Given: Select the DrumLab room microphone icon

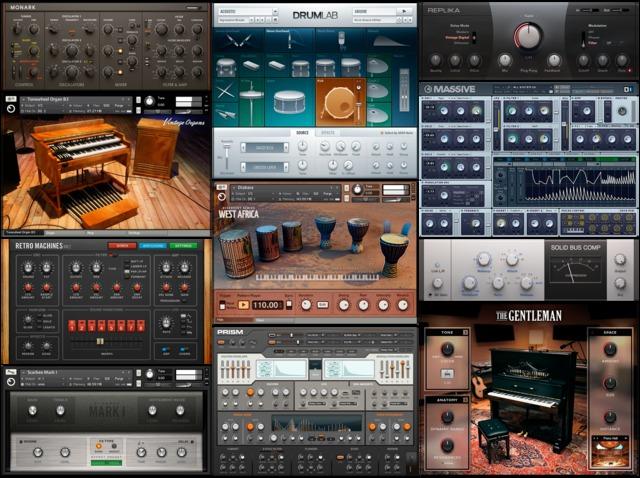Looking at the screenshot, I should click(x=341, y=42).
